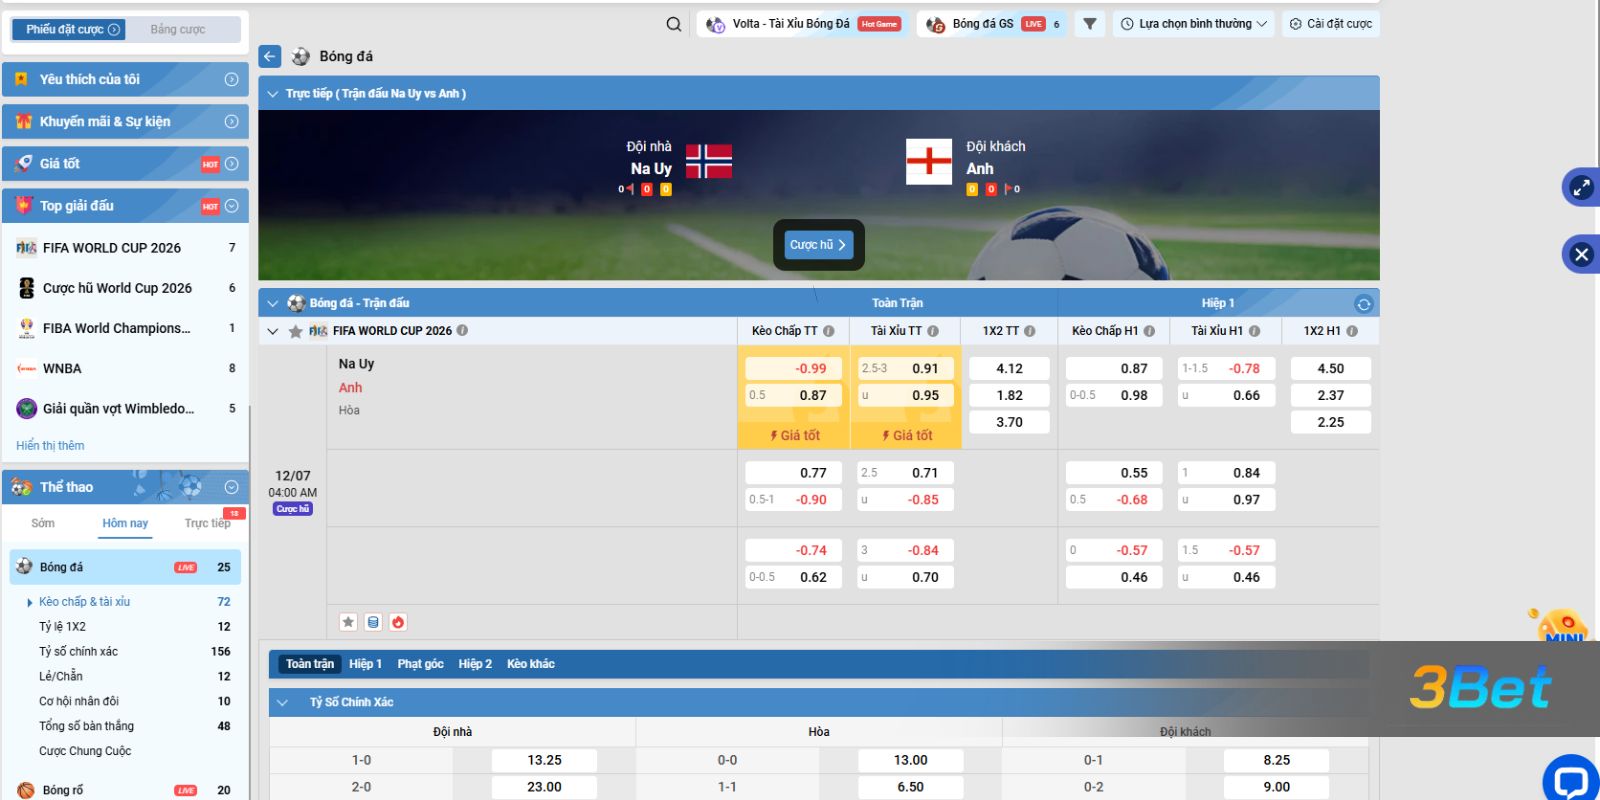Expand the Khuyến mãi & Sự kiện section
The width and height of the screenshot is (1600, 800).
point(231,121)
